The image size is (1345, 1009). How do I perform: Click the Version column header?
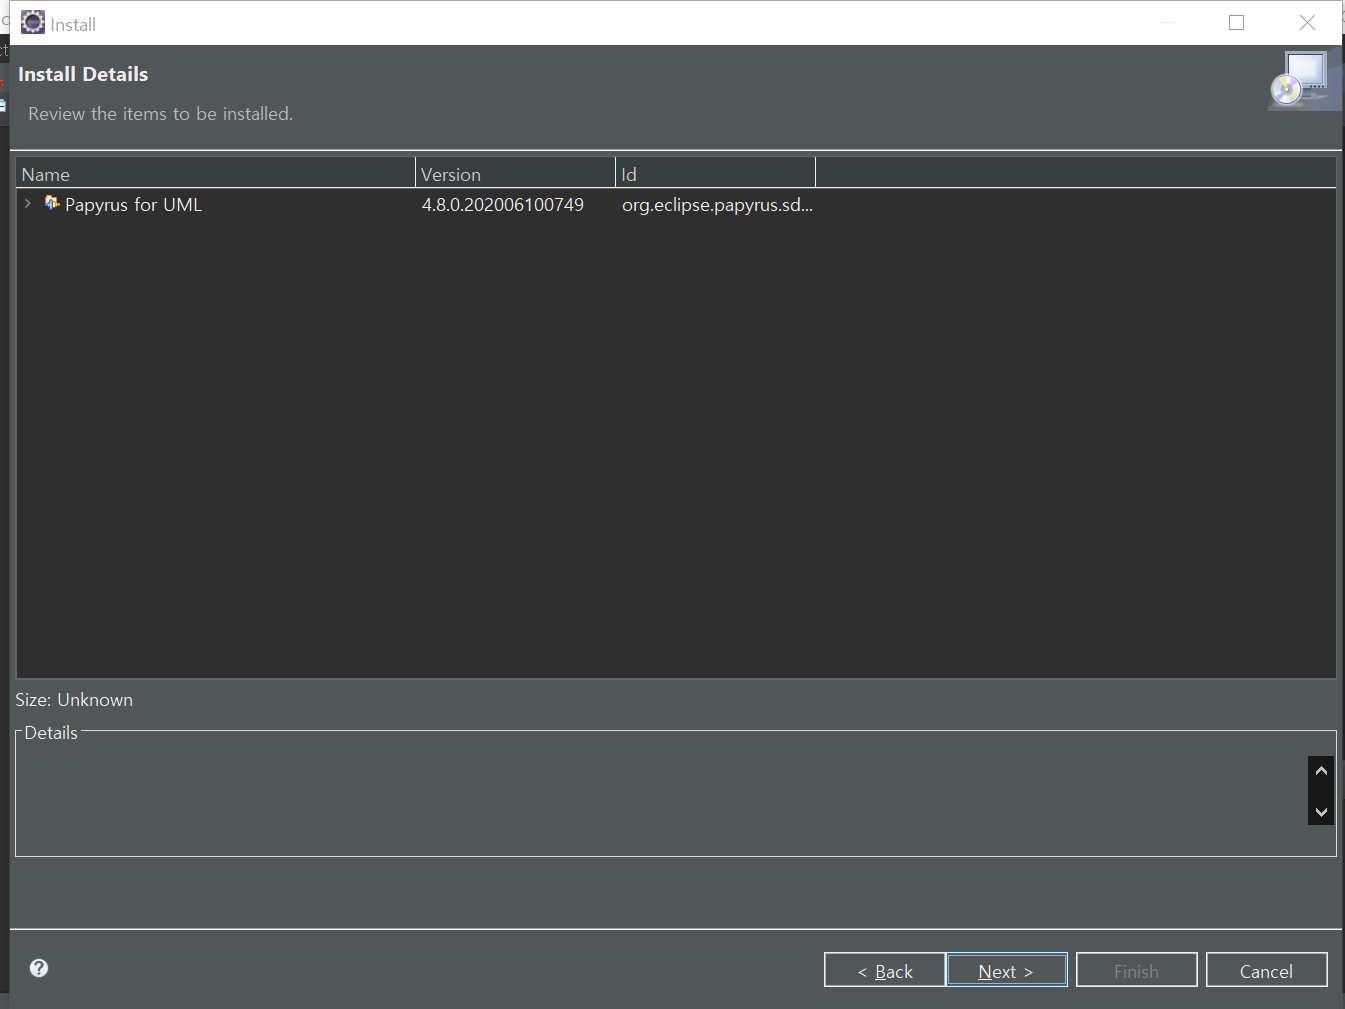click(x=515, y=173)
